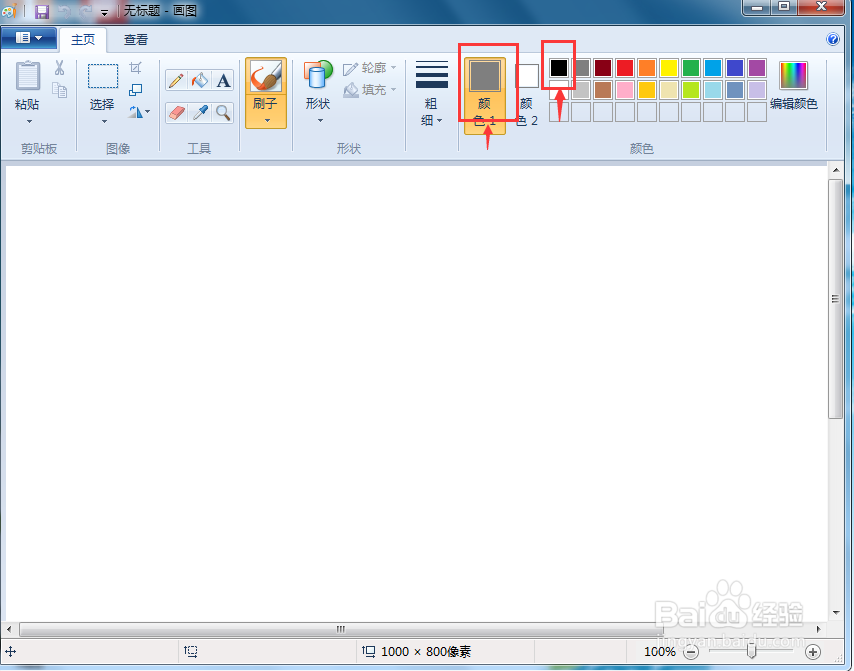Pick the lavender color swatch

757,90
